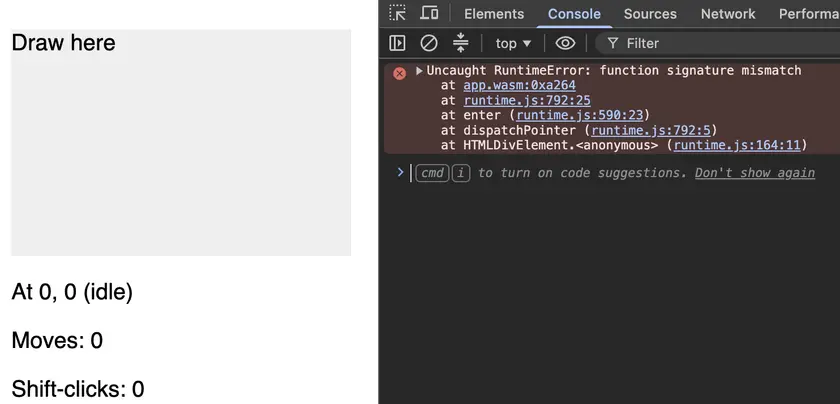Open the app.wasm:0xa264 link

coord(520,85)
